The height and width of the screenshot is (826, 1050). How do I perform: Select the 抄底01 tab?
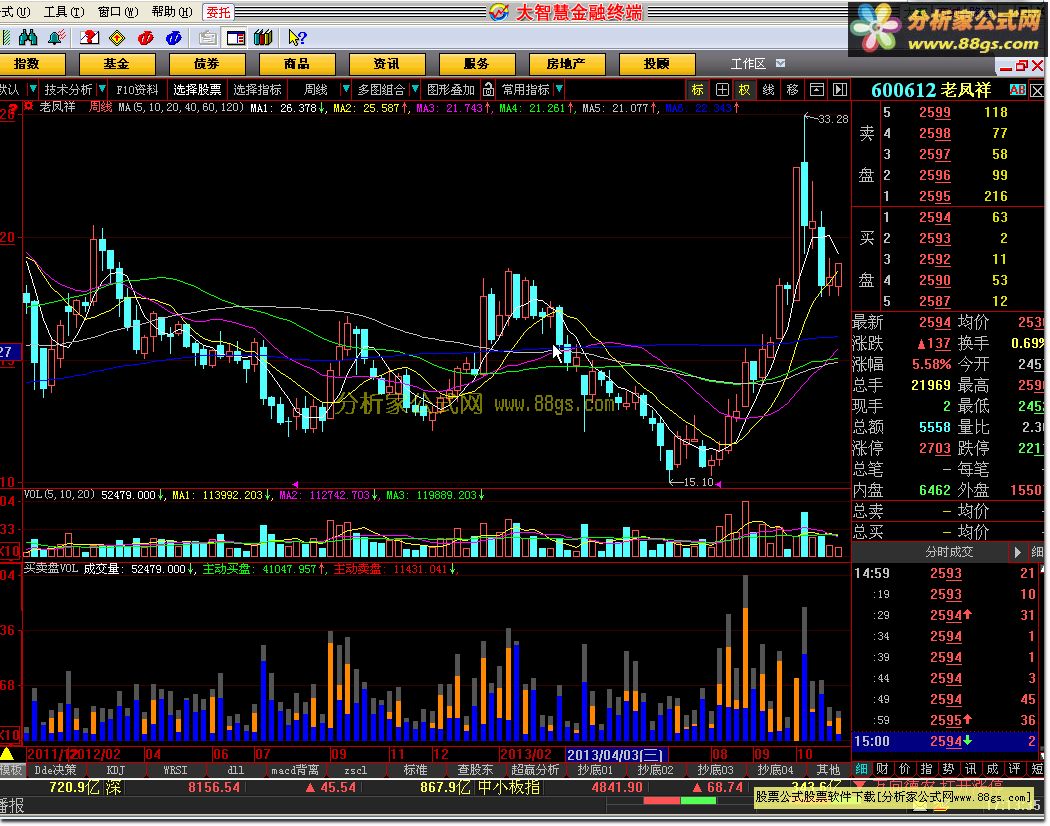595,770
